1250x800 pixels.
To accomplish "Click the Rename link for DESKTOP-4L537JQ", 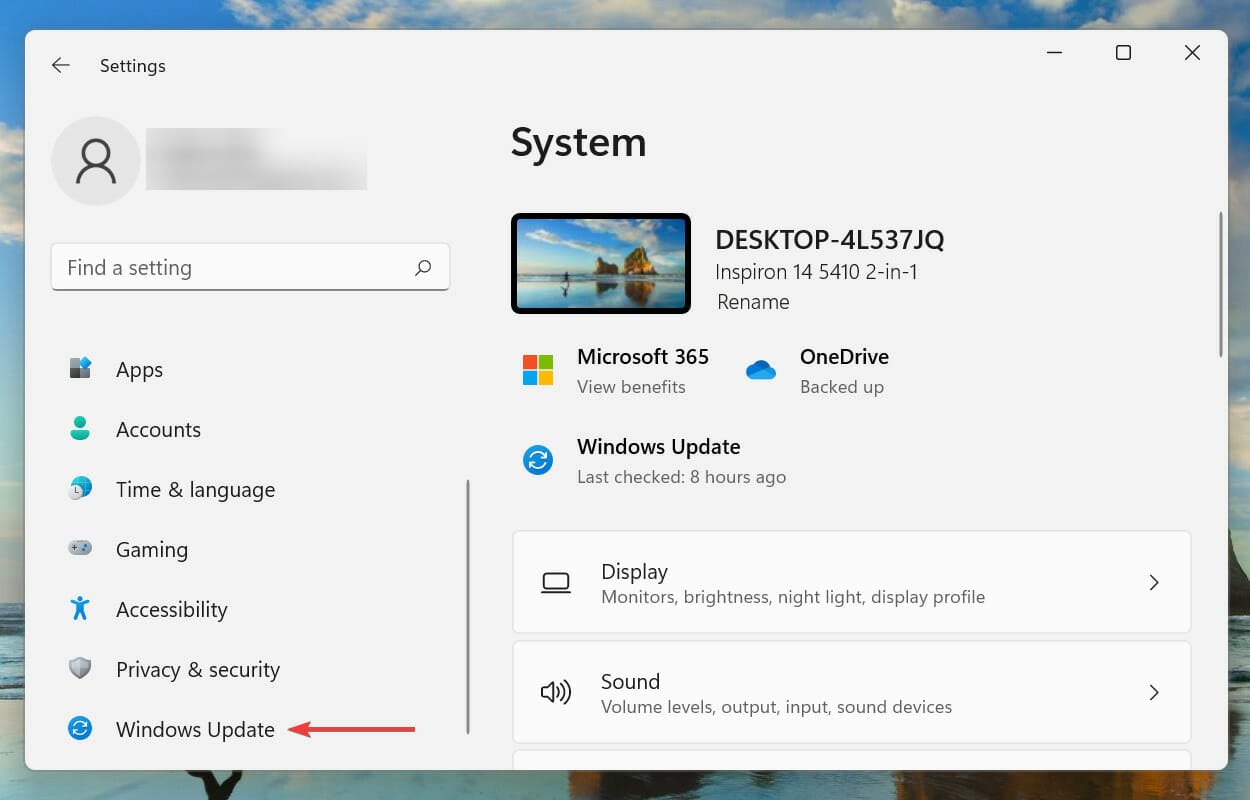I will [752, 301].
